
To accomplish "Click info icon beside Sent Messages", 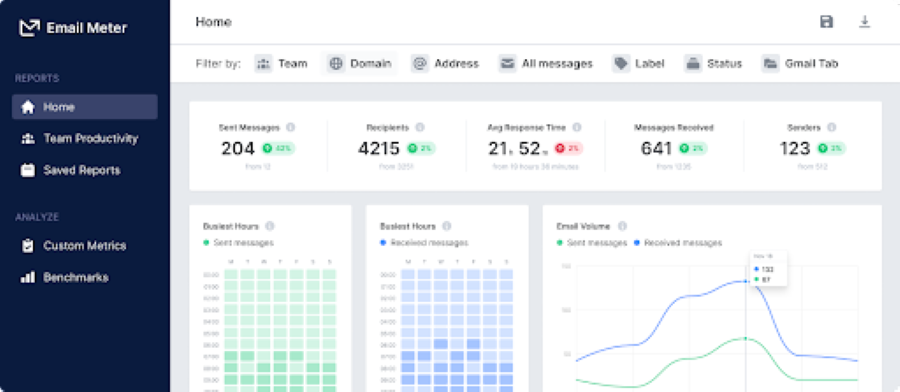I will (x=290, y=127).
